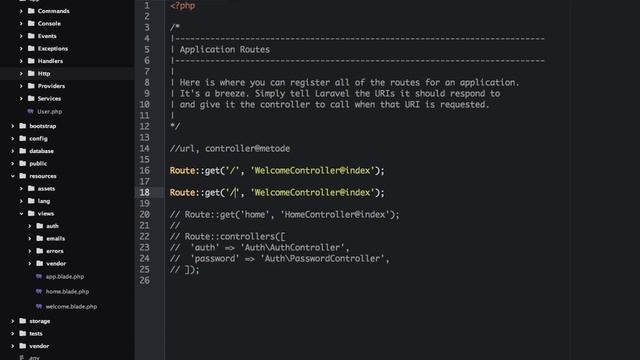640x360 pixels.
Task: Expand the Handlers folder chevron
Action: click(x=21, y=61)
